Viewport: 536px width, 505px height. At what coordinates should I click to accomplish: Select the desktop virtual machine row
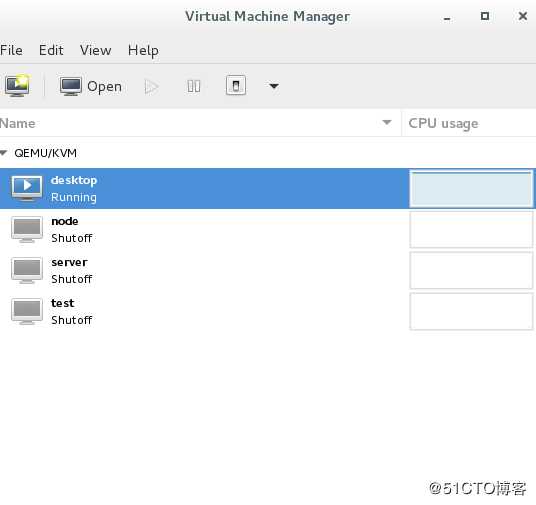click(268, 188)
